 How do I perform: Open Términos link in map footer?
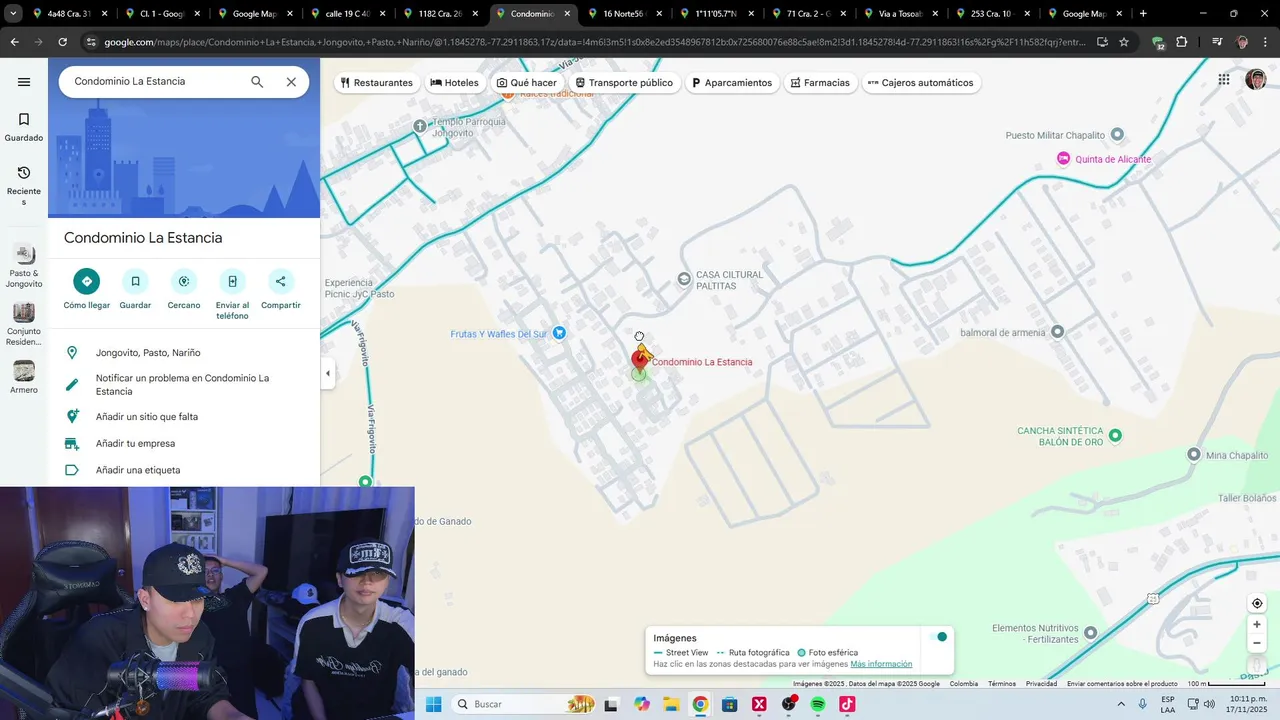click(x=1002, y=684)
